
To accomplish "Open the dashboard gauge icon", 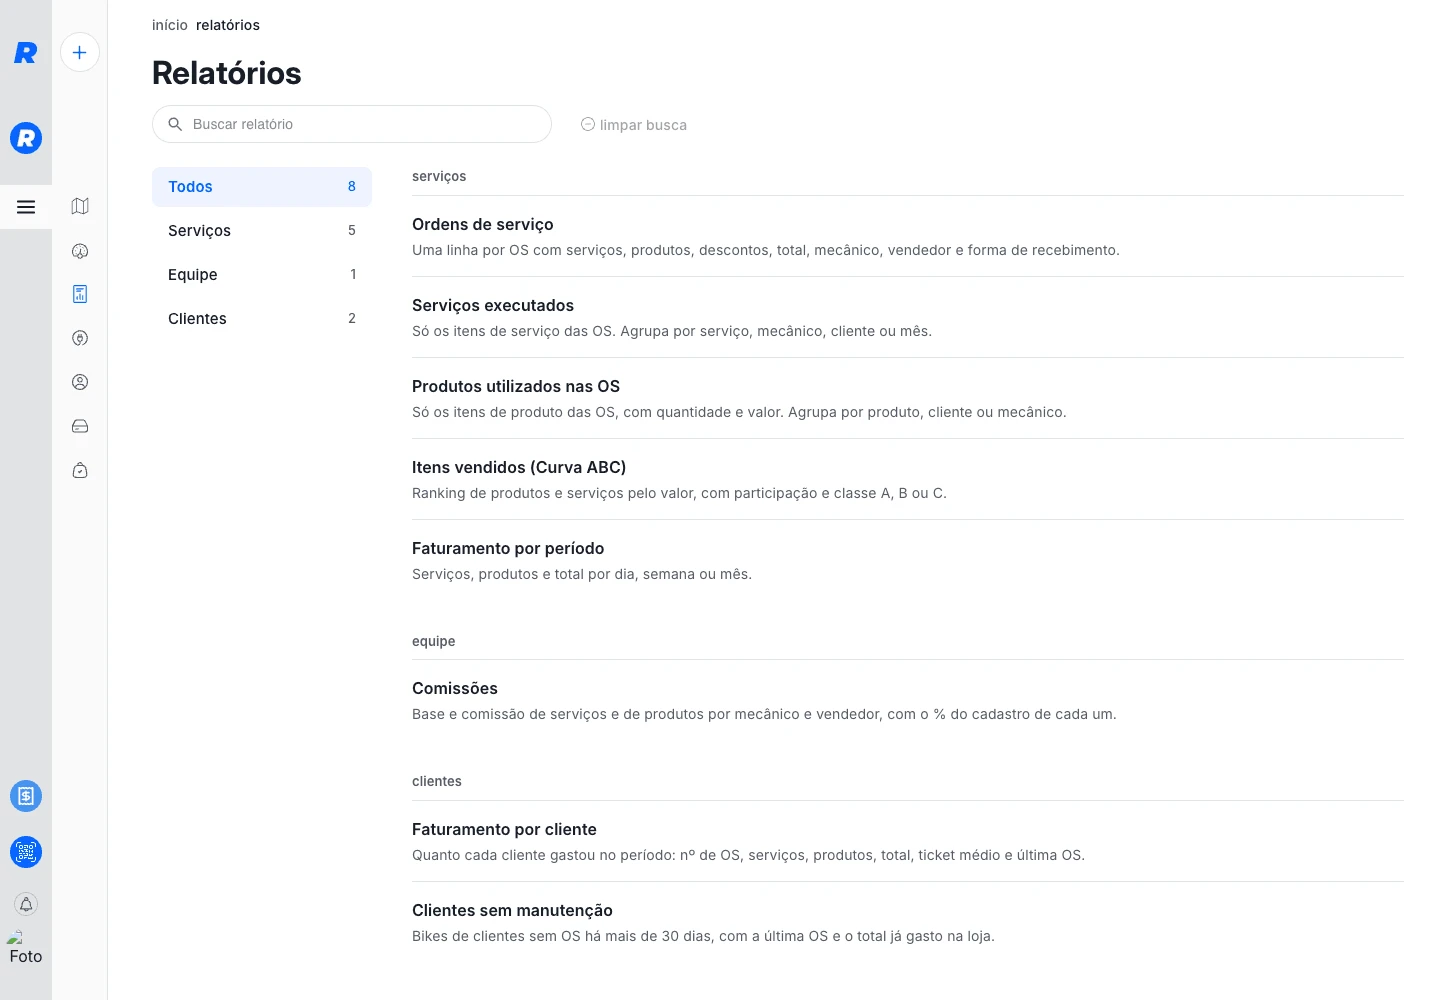I will pos(80,251).
